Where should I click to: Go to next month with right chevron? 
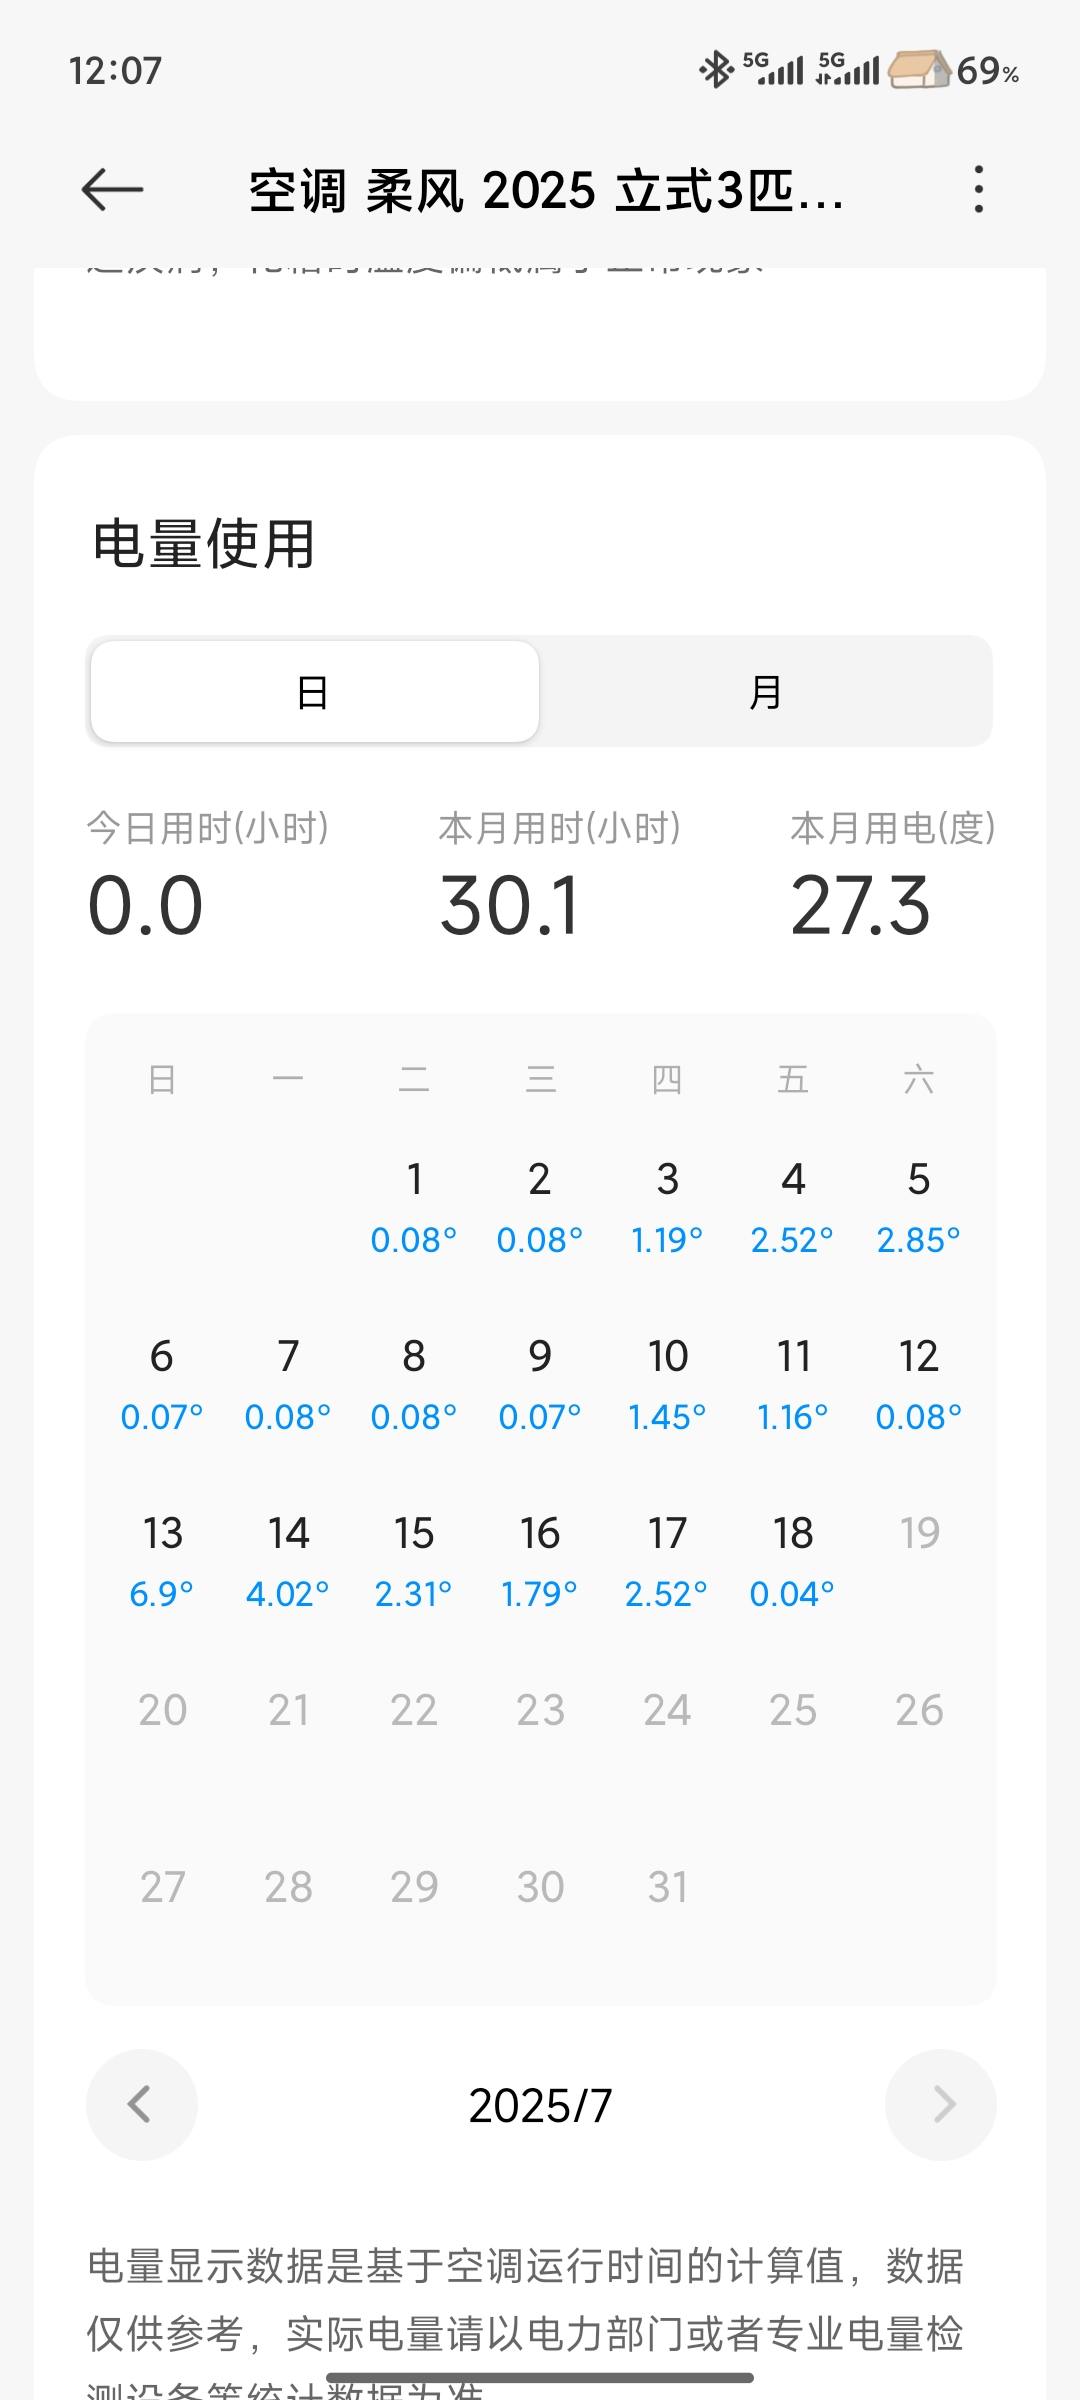[940, 2105]
